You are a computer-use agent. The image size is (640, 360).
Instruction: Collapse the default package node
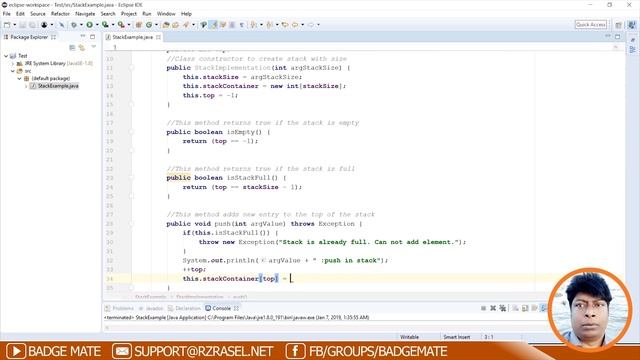click(19, 78)
